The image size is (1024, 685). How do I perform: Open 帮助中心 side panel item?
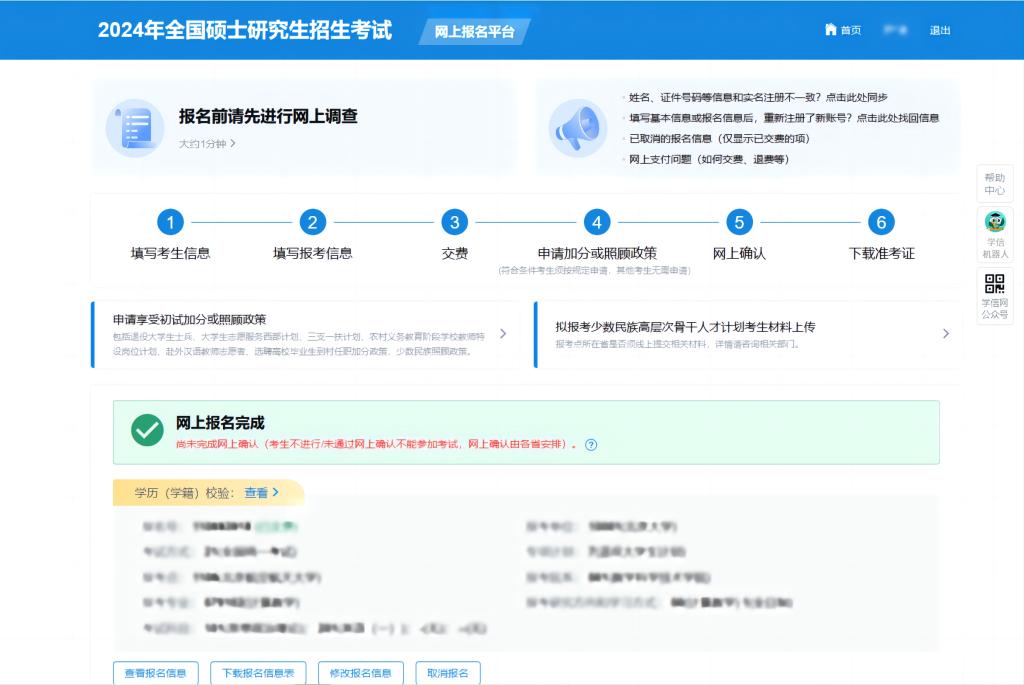coord(994,184)
